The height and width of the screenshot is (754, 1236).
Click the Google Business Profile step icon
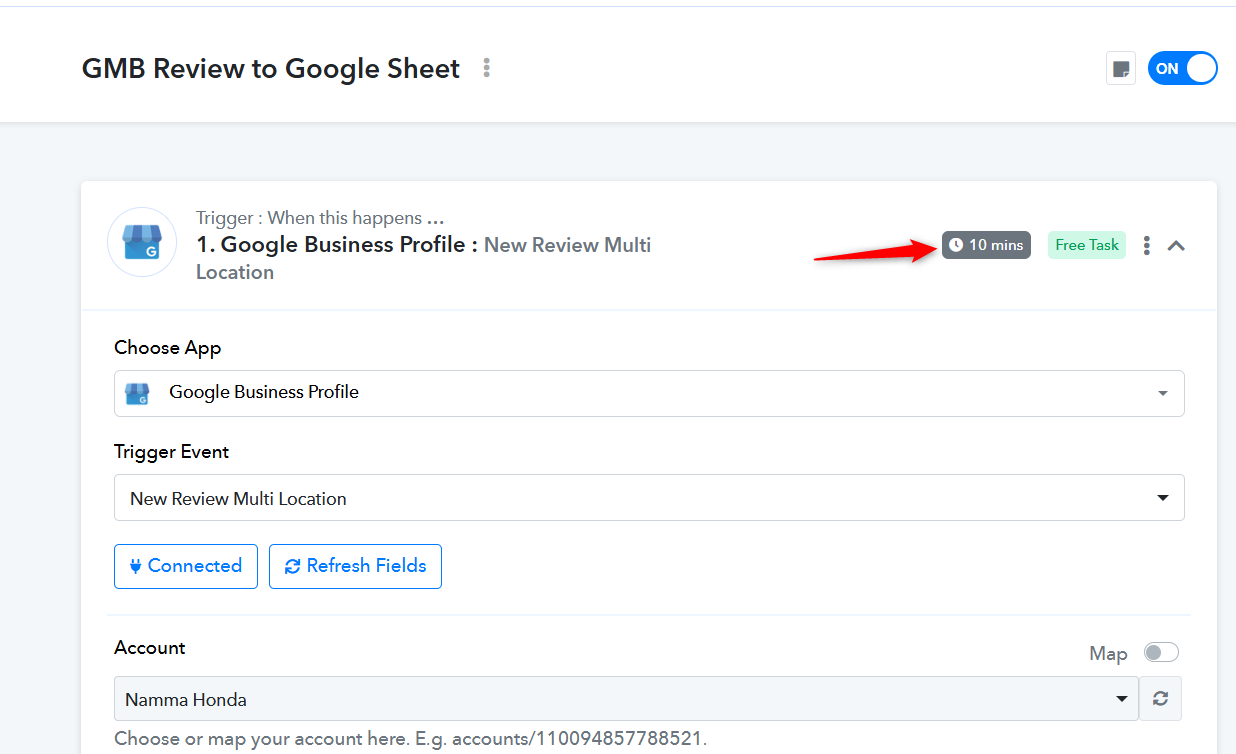point(142,242)
